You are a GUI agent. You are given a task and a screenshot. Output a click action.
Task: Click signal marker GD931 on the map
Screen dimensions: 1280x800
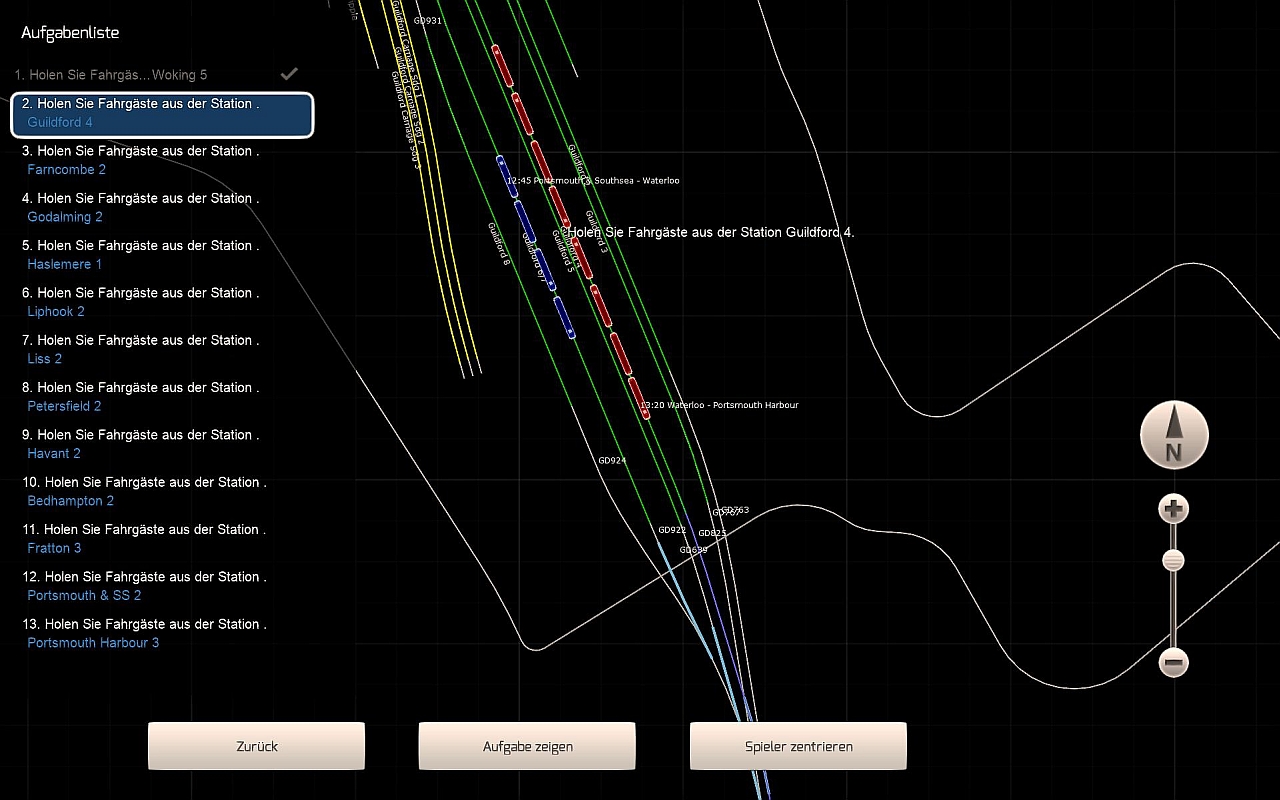427,21
